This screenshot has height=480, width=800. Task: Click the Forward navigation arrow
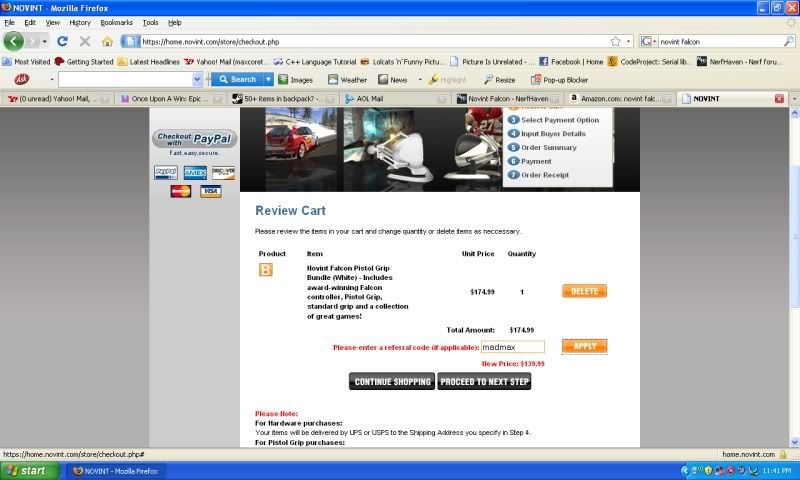33,41
